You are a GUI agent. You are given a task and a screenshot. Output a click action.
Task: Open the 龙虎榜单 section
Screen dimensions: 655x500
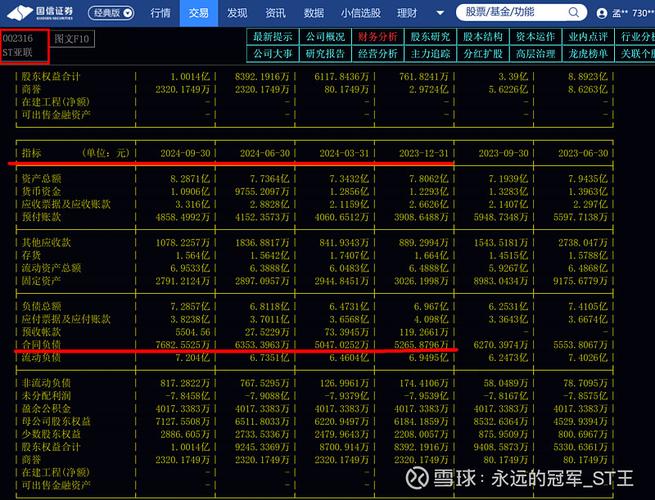point(589,53)
